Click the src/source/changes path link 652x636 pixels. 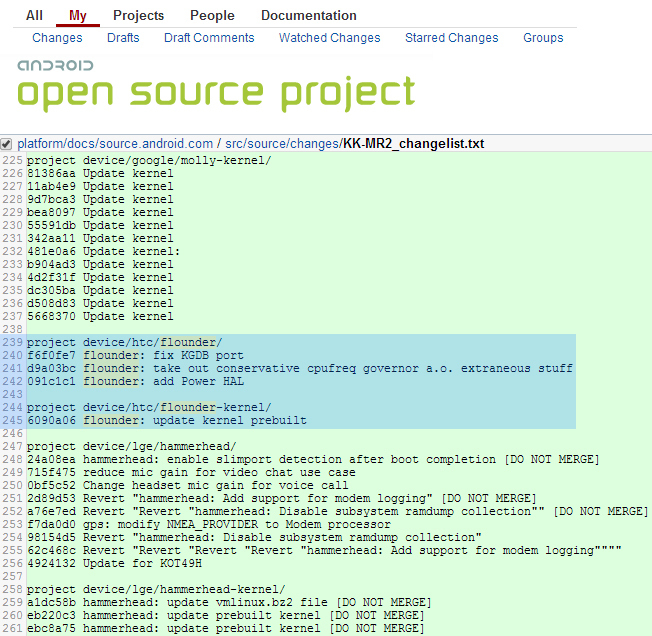click(x=280, y=144)
